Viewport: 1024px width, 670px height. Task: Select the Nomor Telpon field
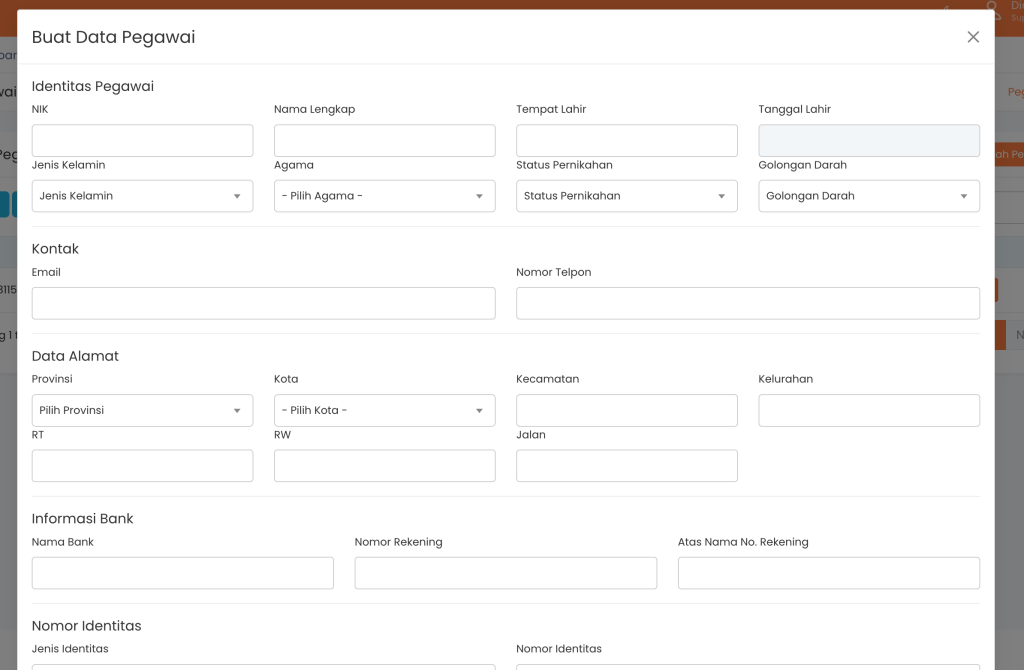pyautogui.click(x=747, y=304)
